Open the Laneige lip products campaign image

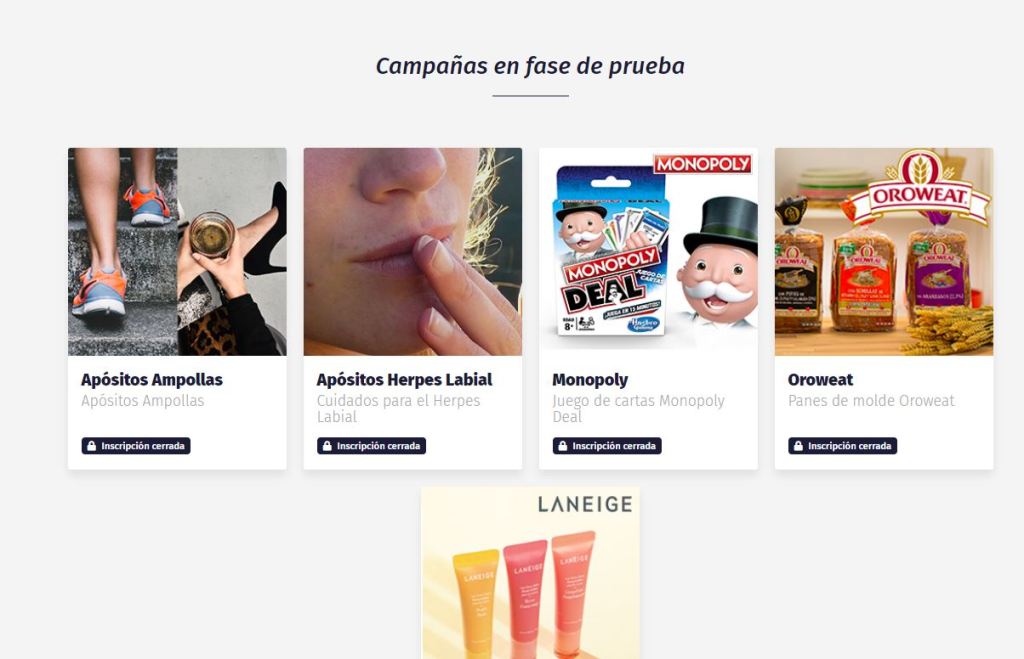pyautogui.click(x=530, y=573)
